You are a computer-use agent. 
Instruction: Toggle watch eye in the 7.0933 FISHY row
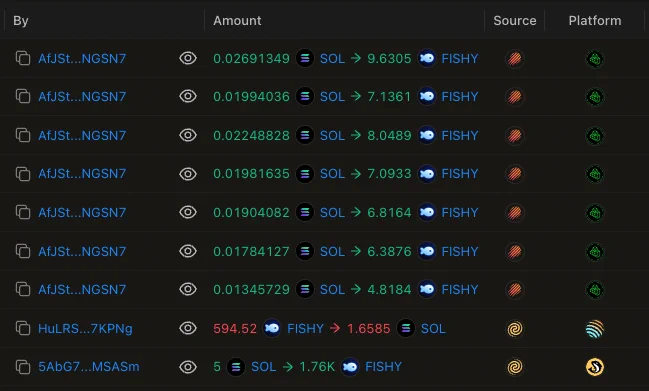188,174
